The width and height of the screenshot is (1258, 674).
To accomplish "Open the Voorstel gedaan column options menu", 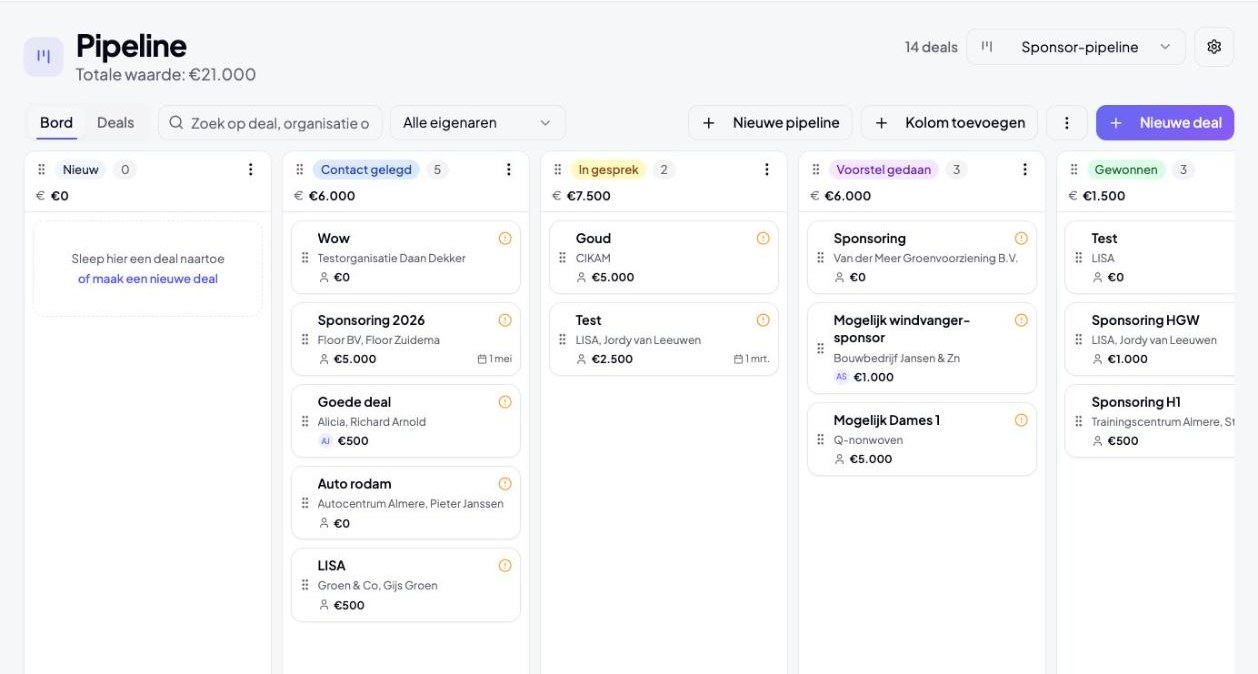I will pyautogui.click(x=1025, y=170).
